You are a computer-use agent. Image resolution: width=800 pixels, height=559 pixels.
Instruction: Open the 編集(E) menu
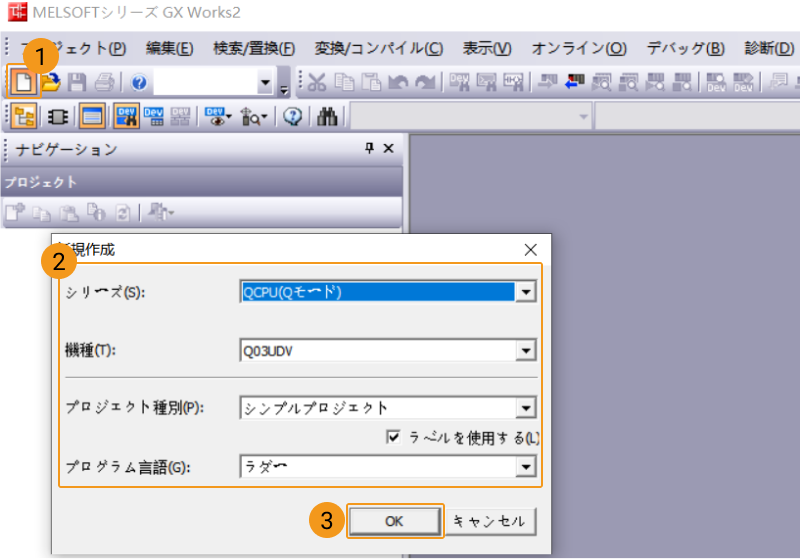pos(169,48)
